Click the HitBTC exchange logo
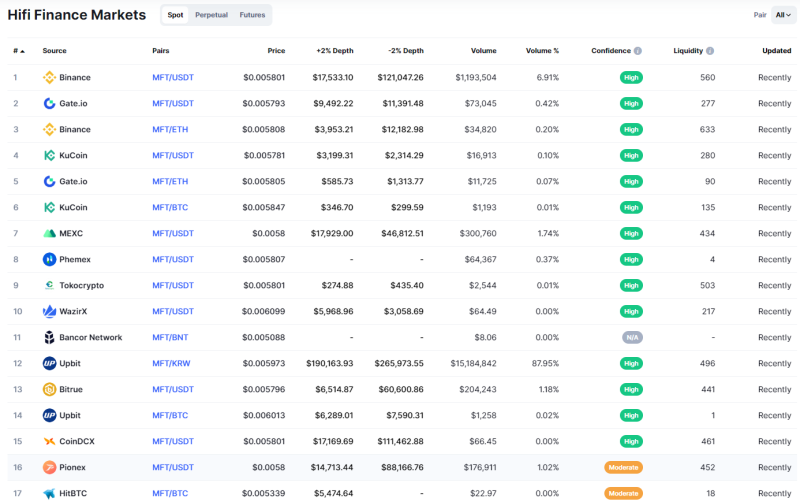This screenshot has height=502, width=800. (x=49, y=493)
